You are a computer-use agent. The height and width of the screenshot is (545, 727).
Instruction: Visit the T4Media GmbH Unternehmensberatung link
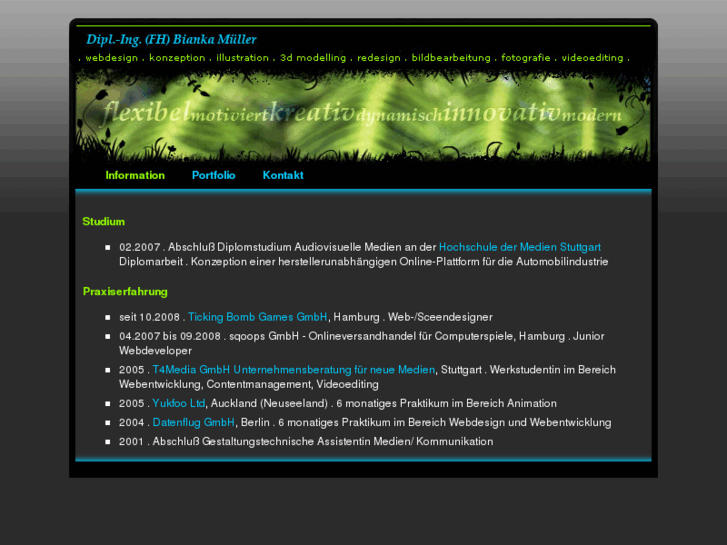click(x=293, y=370)
